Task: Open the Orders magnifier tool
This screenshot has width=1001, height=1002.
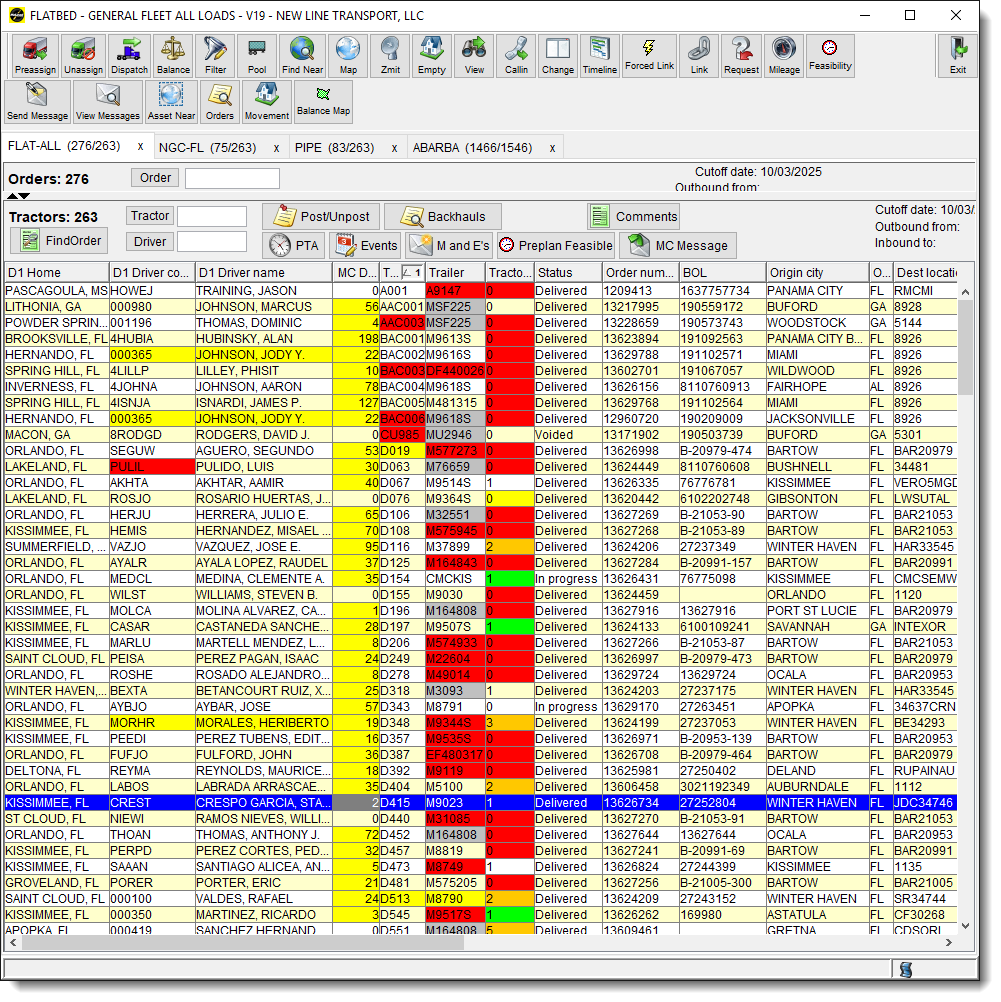Action: (219, 102)
